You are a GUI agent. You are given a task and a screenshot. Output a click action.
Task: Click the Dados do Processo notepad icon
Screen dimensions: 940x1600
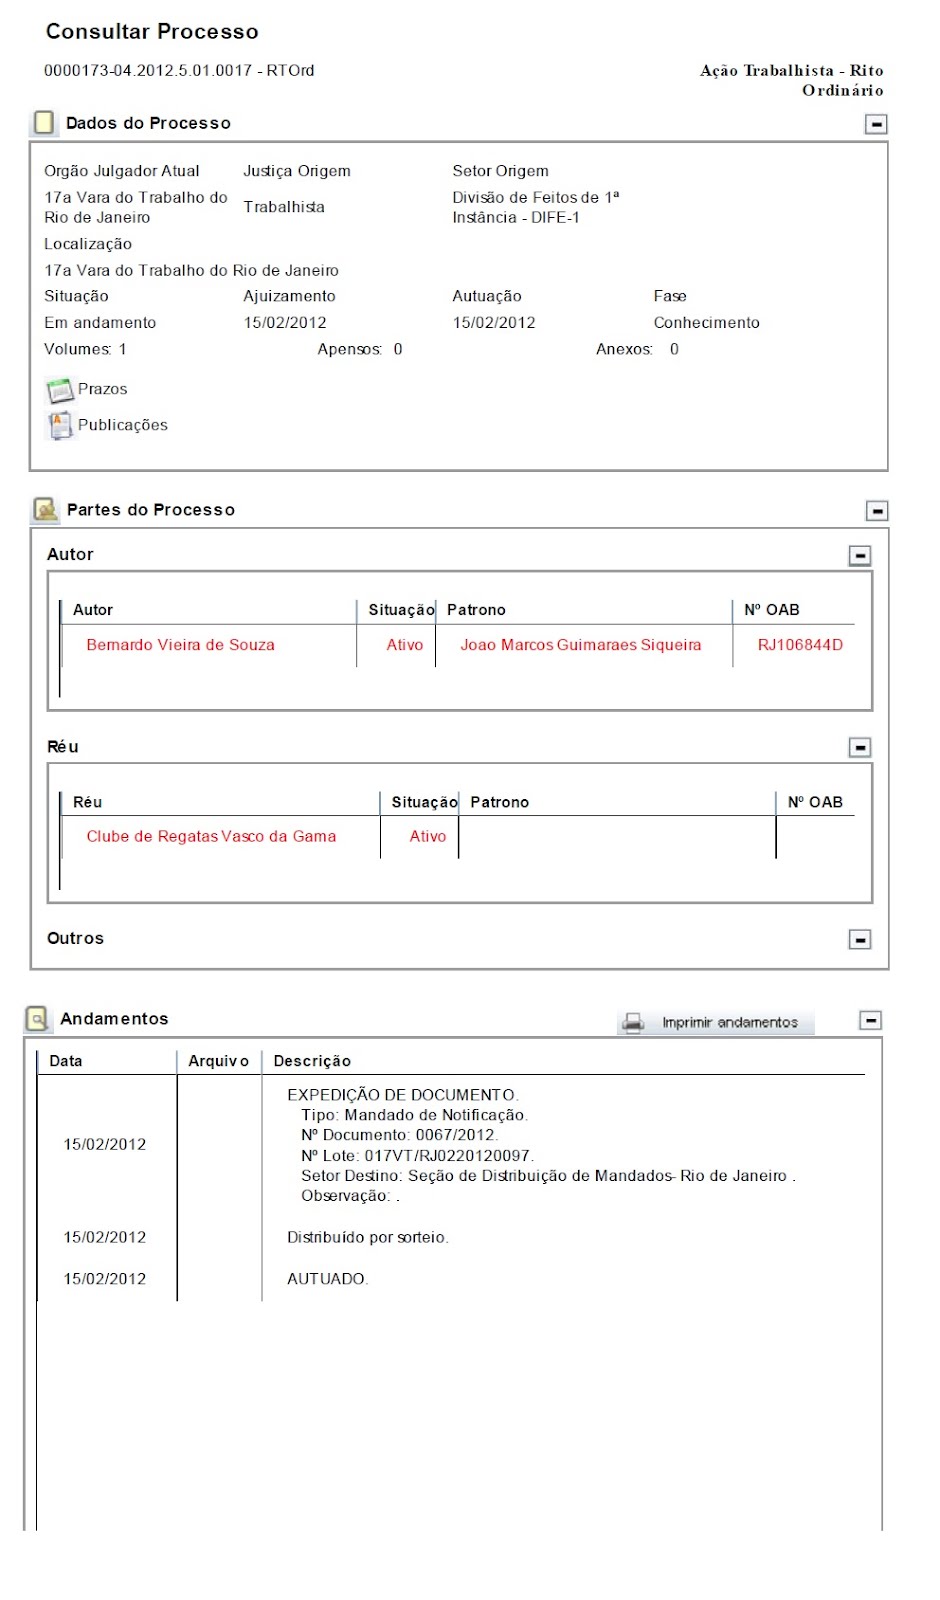click(x=44, y=122)
